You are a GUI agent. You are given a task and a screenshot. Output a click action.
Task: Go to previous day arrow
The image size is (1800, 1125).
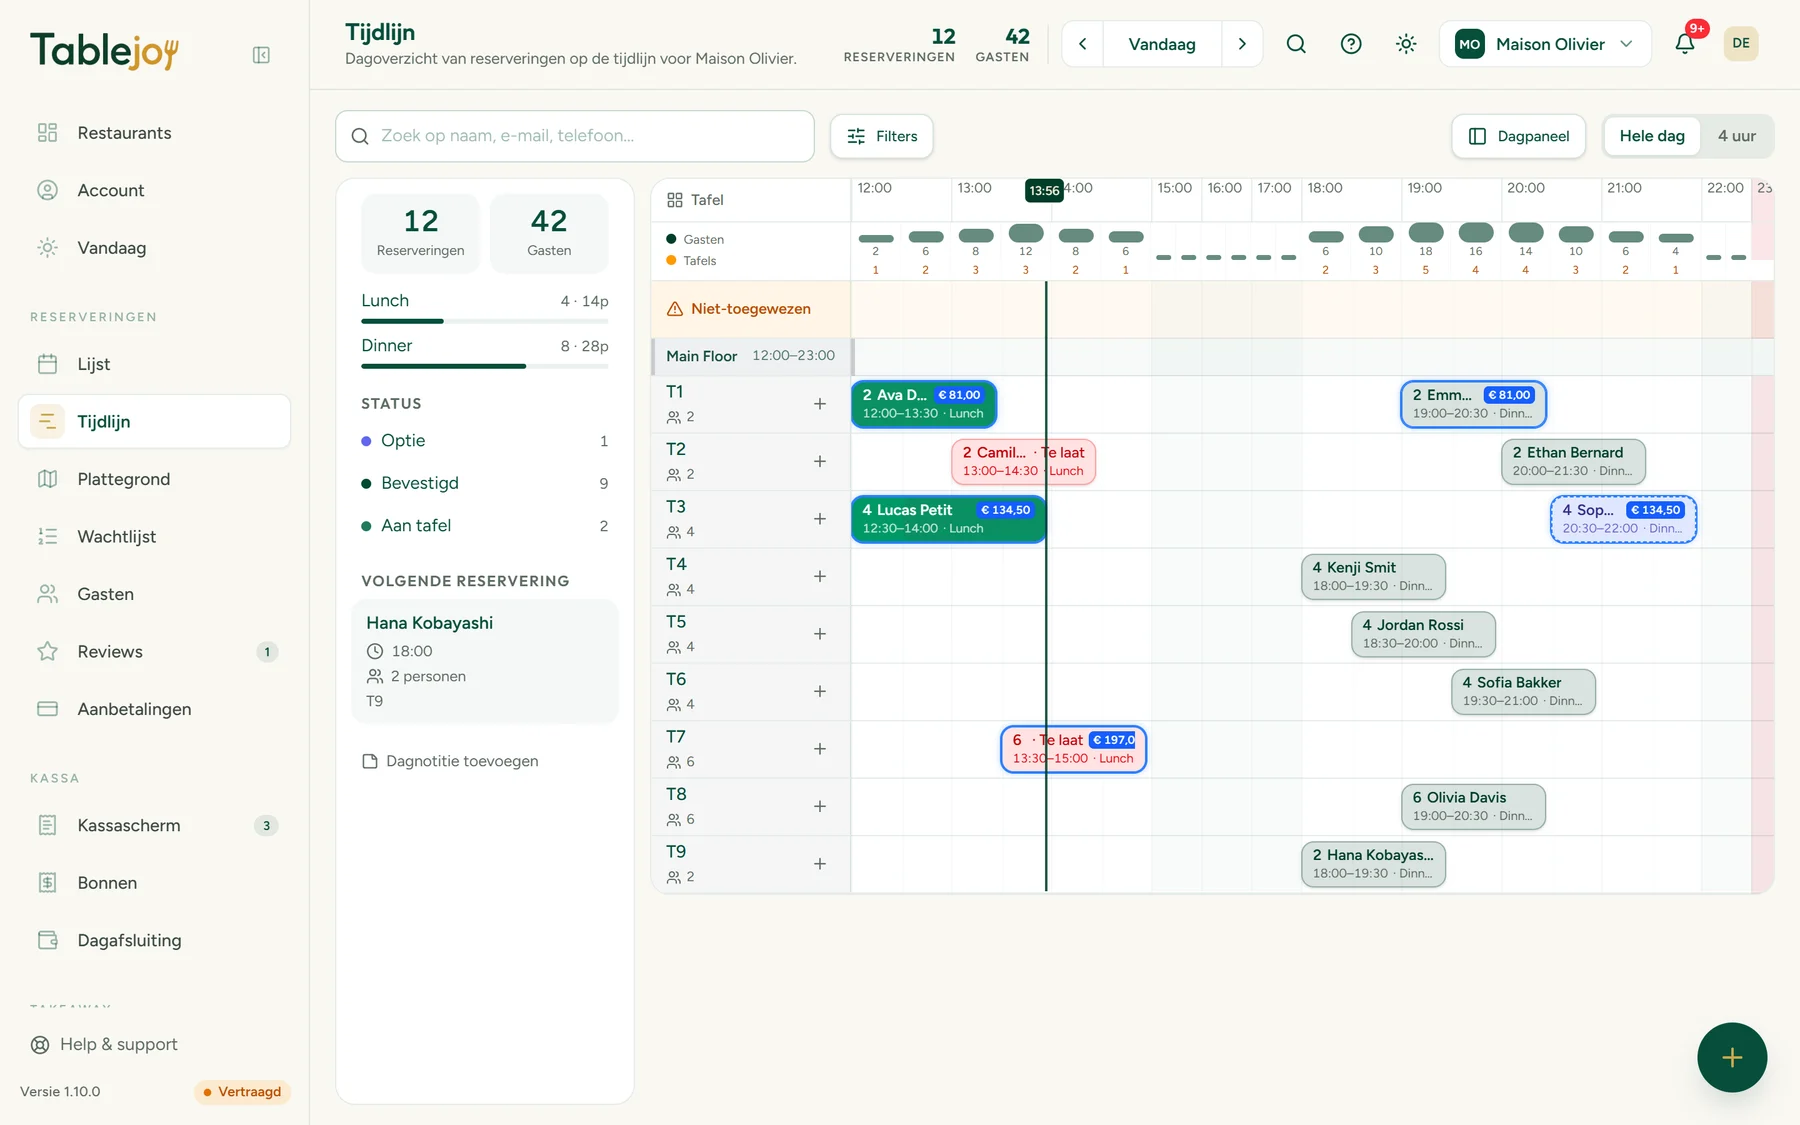[x=1083, y=44]
